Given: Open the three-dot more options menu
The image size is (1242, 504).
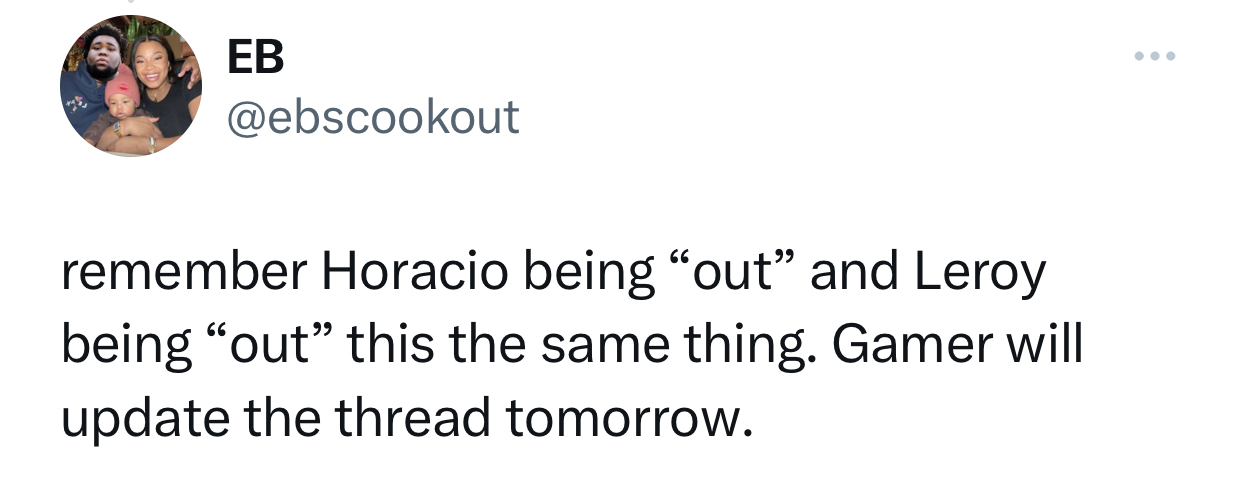Looking at the screenshot, I should click(1155, 56).
